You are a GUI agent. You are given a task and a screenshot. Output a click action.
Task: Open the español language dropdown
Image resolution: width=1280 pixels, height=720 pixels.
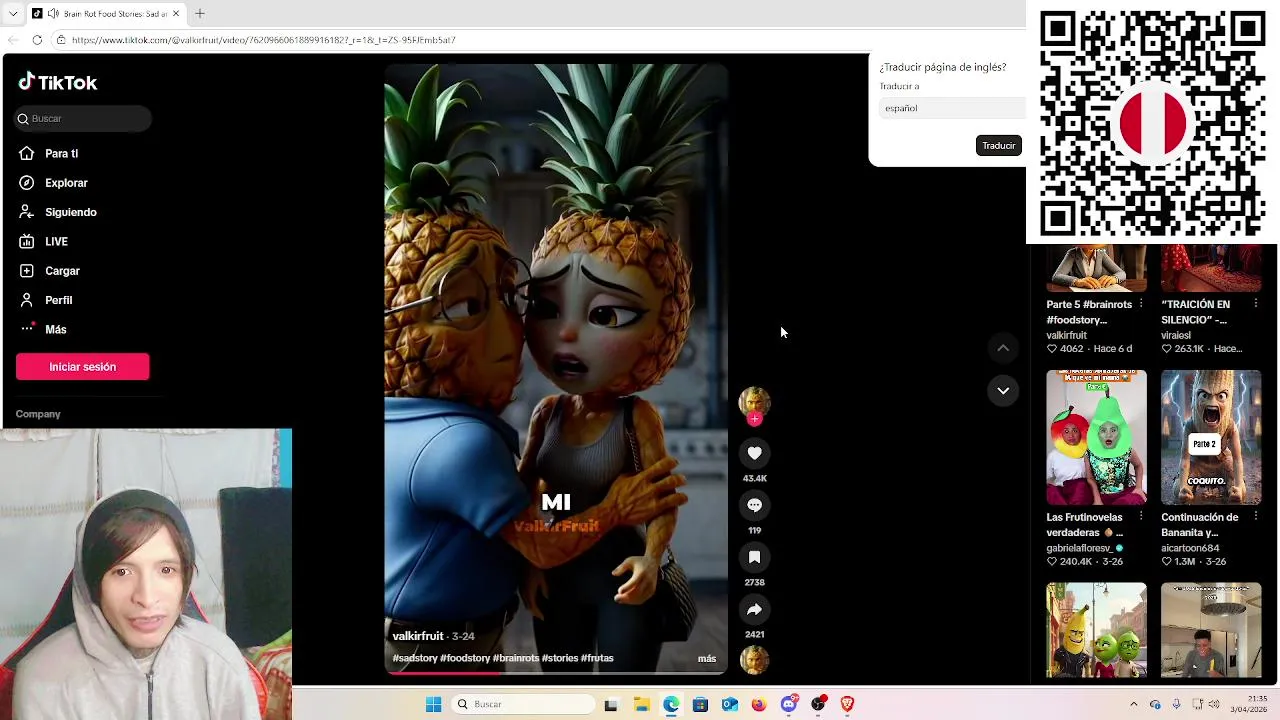coord(952,108)
